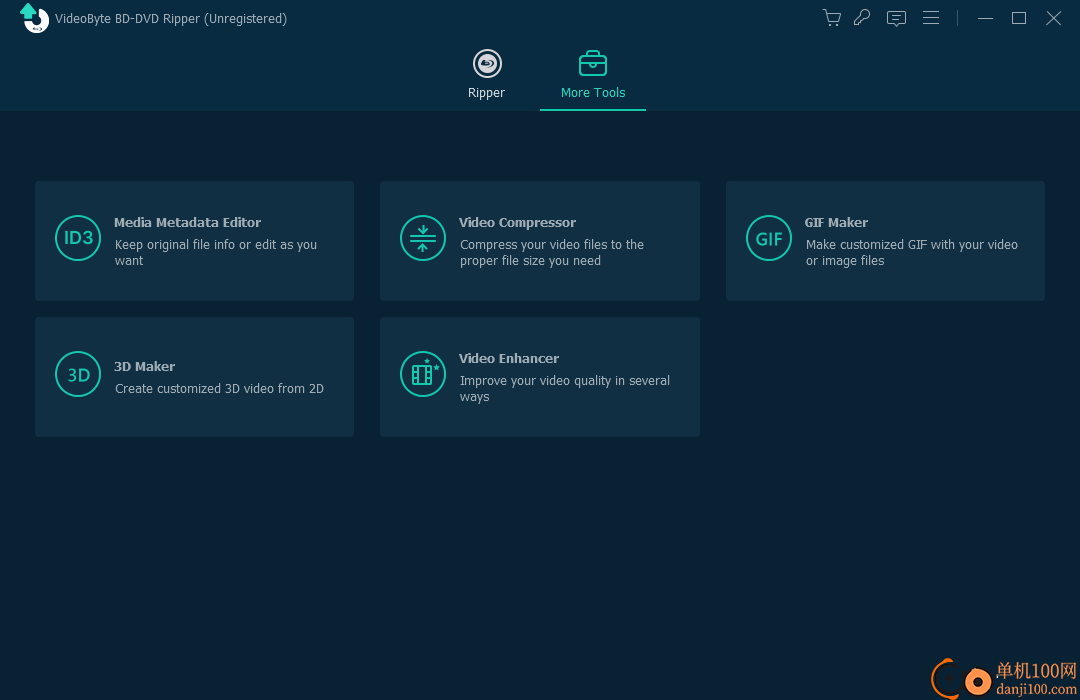1080x700 pixels.
Task: Click 'Keep original file info' description
Action: coord(216,252)
